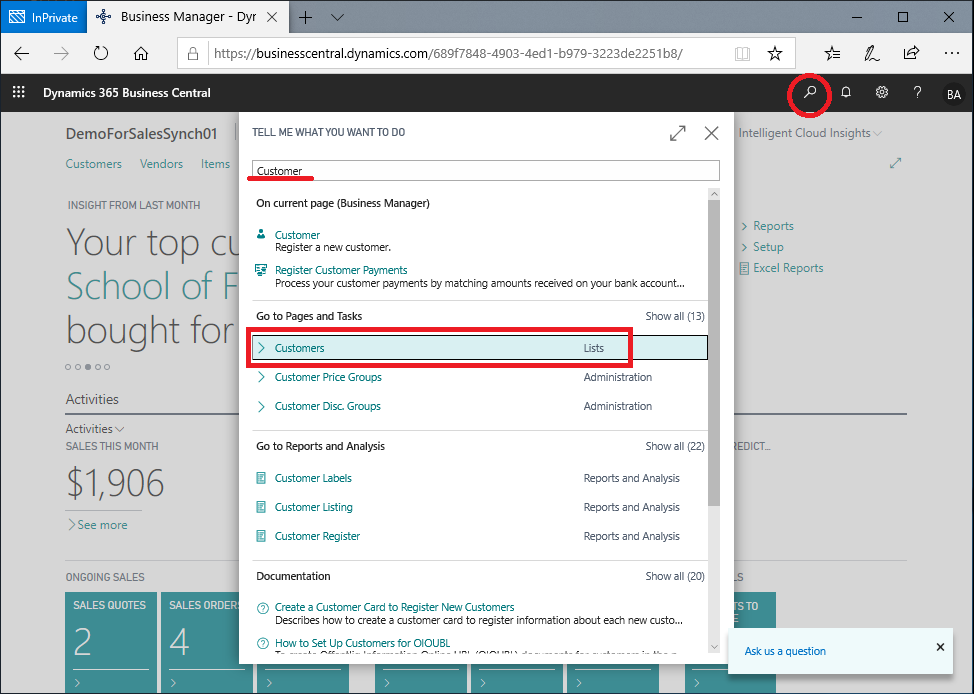Go to the browser home page
This screenshot has height=694, width=974.
click(141, 53)
